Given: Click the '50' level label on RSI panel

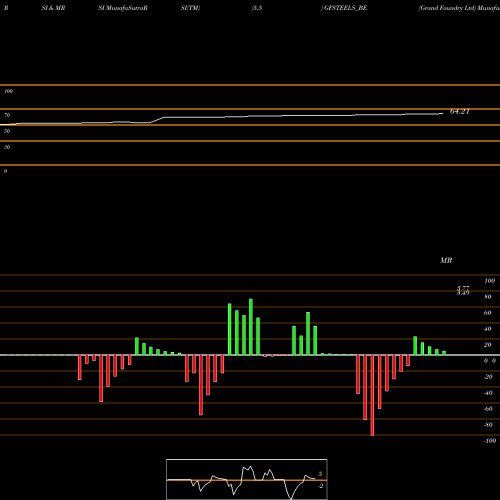Looking at the screenshot, I should [x=7, y=131].
